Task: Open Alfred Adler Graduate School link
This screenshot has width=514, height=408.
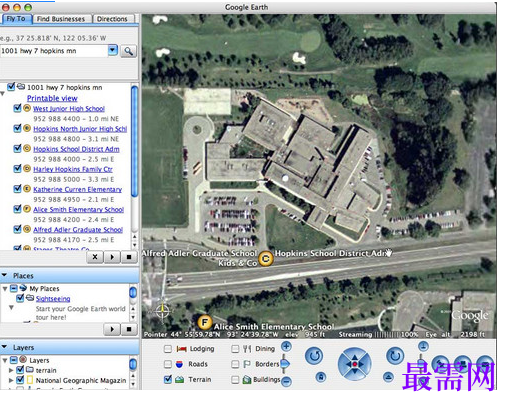Action: click(78, 230)
